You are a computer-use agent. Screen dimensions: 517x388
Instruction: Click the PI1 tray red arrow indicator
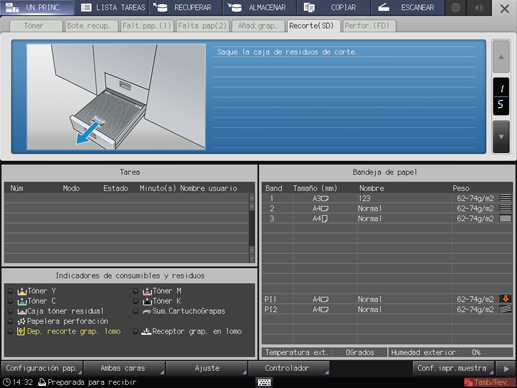pyautogui.click(x=506, y=299)
